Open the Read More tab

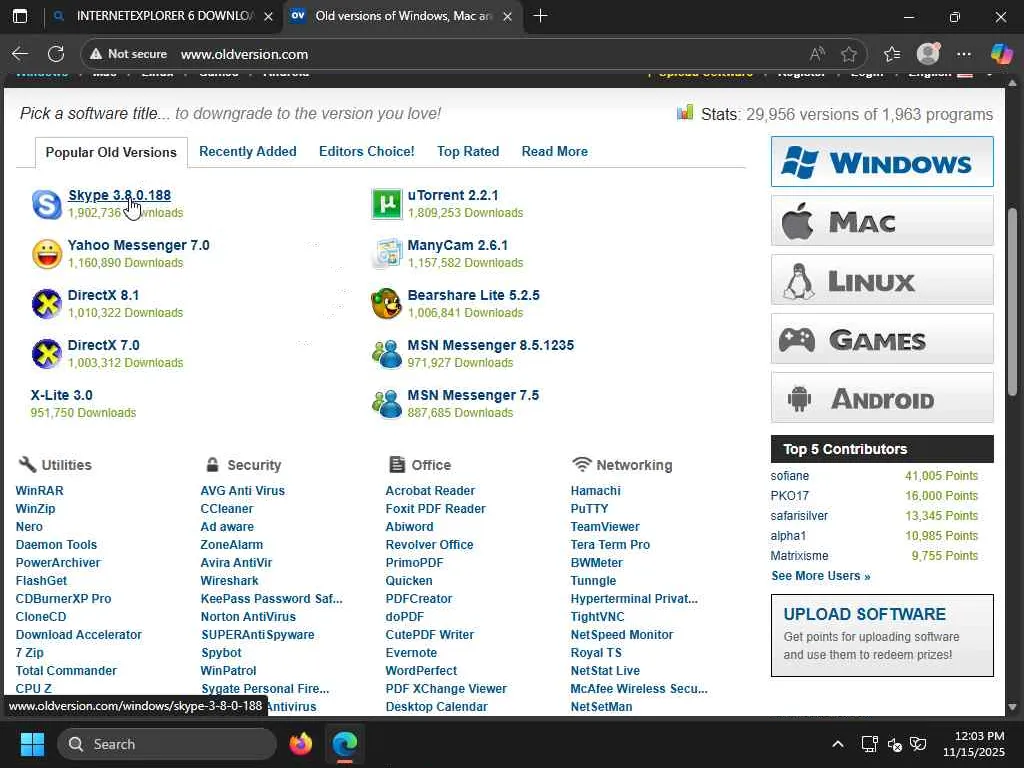click(554, 152)
